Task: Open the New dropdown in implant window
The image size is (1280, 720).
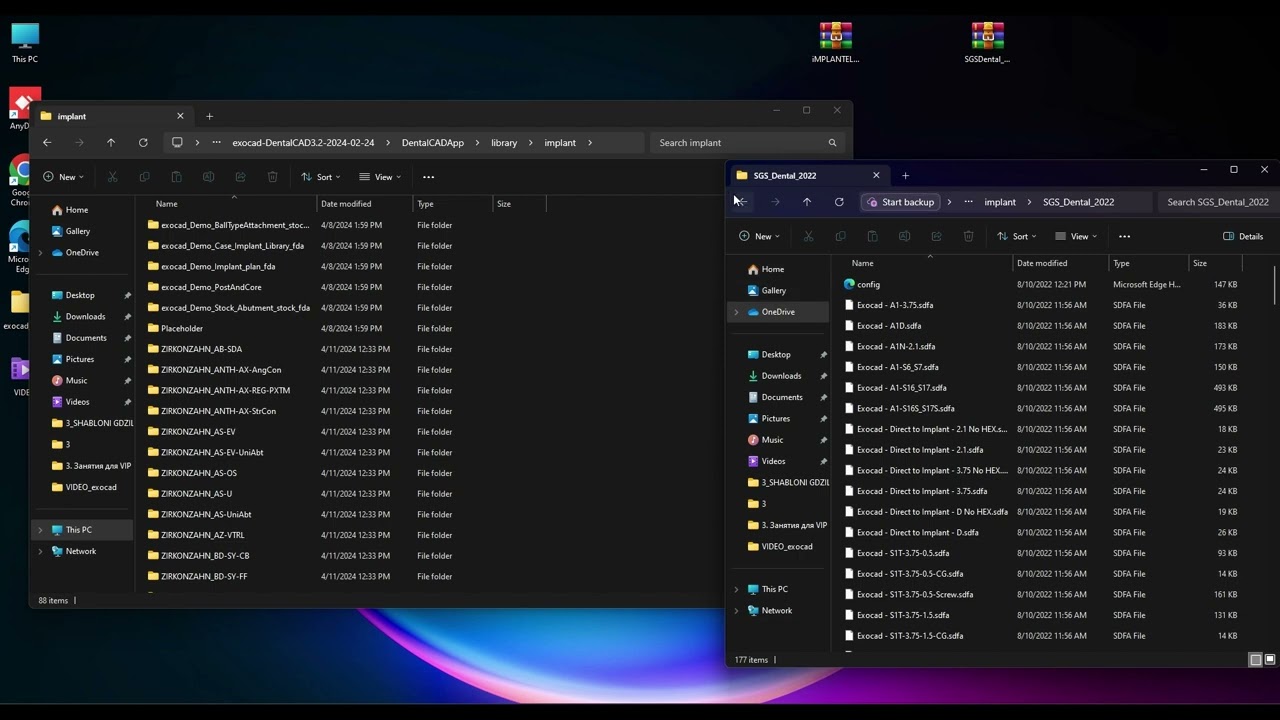Action: coord(62,177)
